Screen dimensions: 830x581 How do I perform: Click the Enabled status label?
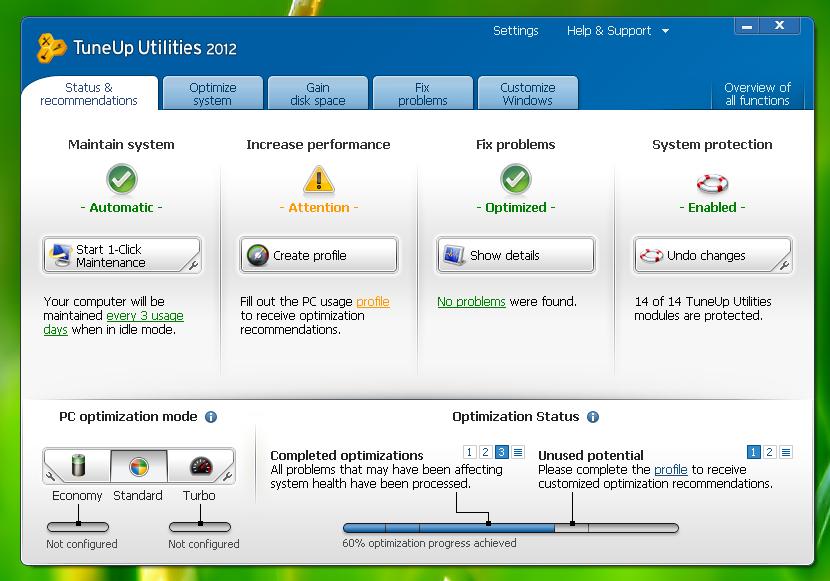click(712, 207)
